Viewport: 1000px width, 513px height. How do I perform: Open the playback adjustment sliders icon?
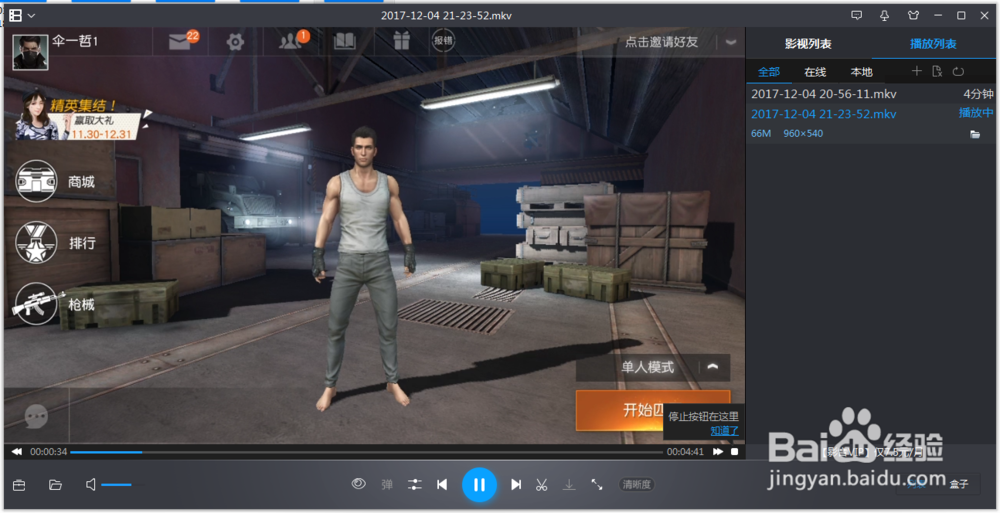coord(415,485)
